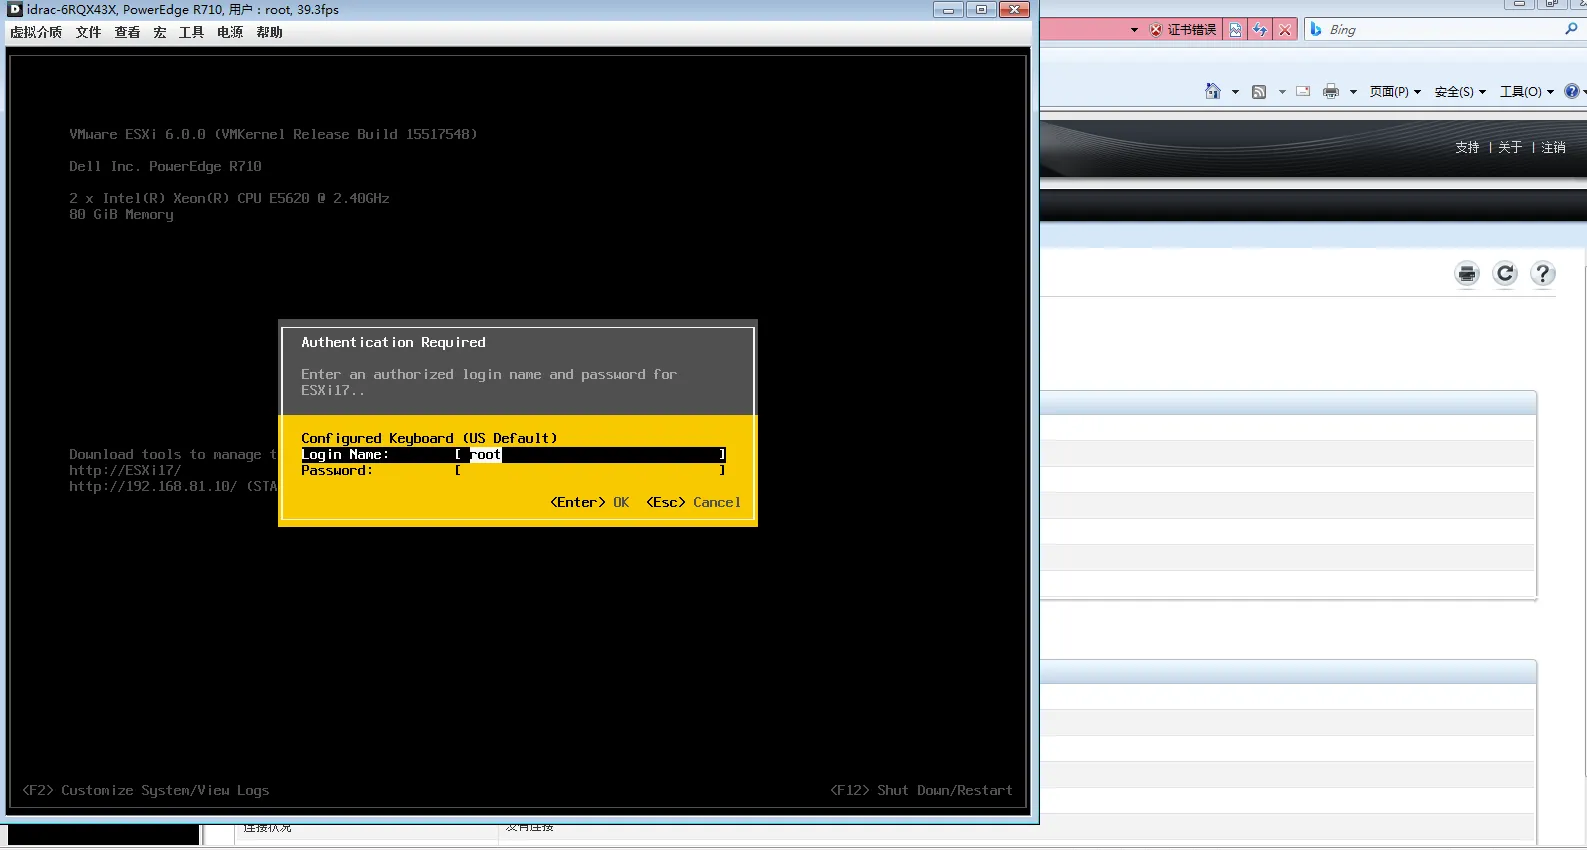Click VMware ESXi 6.0.0 version text
Screen dimensions: 1587x850
coord(273,134)
